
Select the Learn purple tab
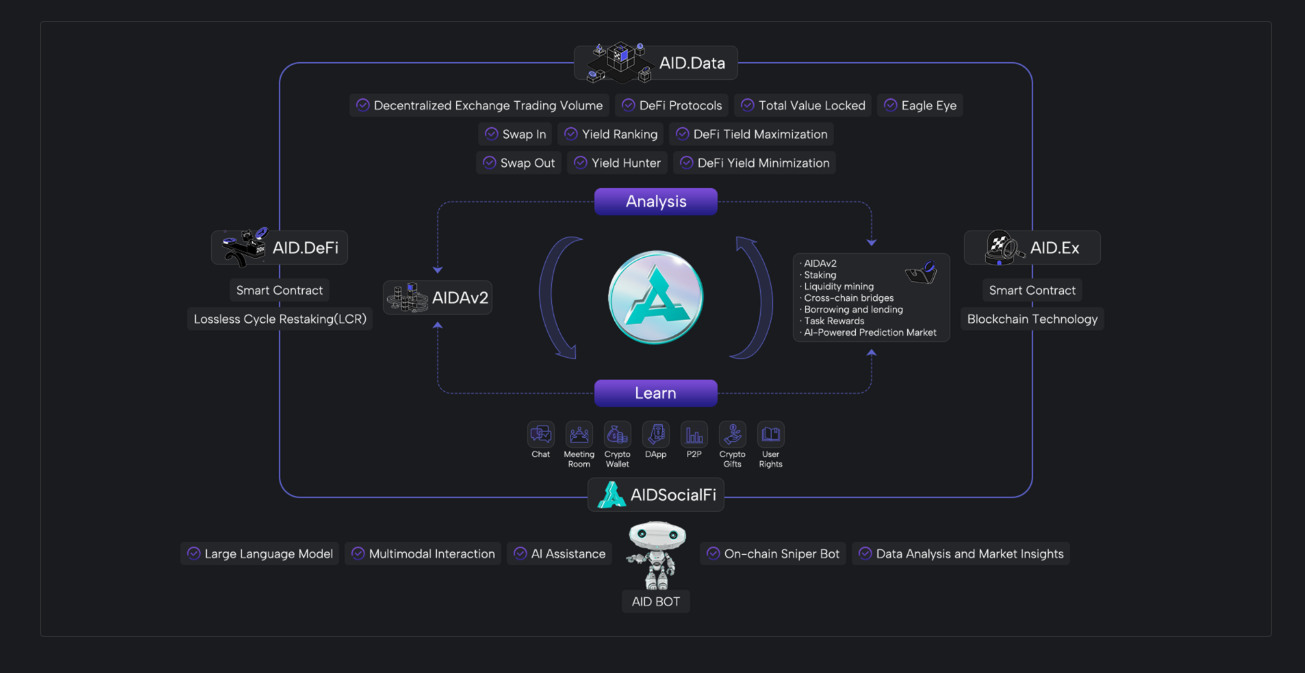point(656,393)
